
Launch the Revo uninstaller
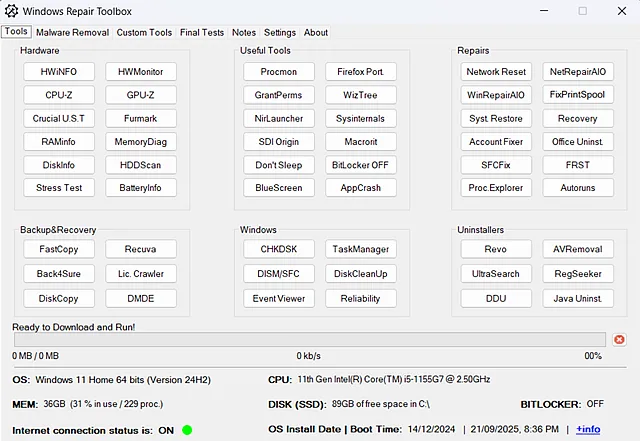tap(496, 249)
